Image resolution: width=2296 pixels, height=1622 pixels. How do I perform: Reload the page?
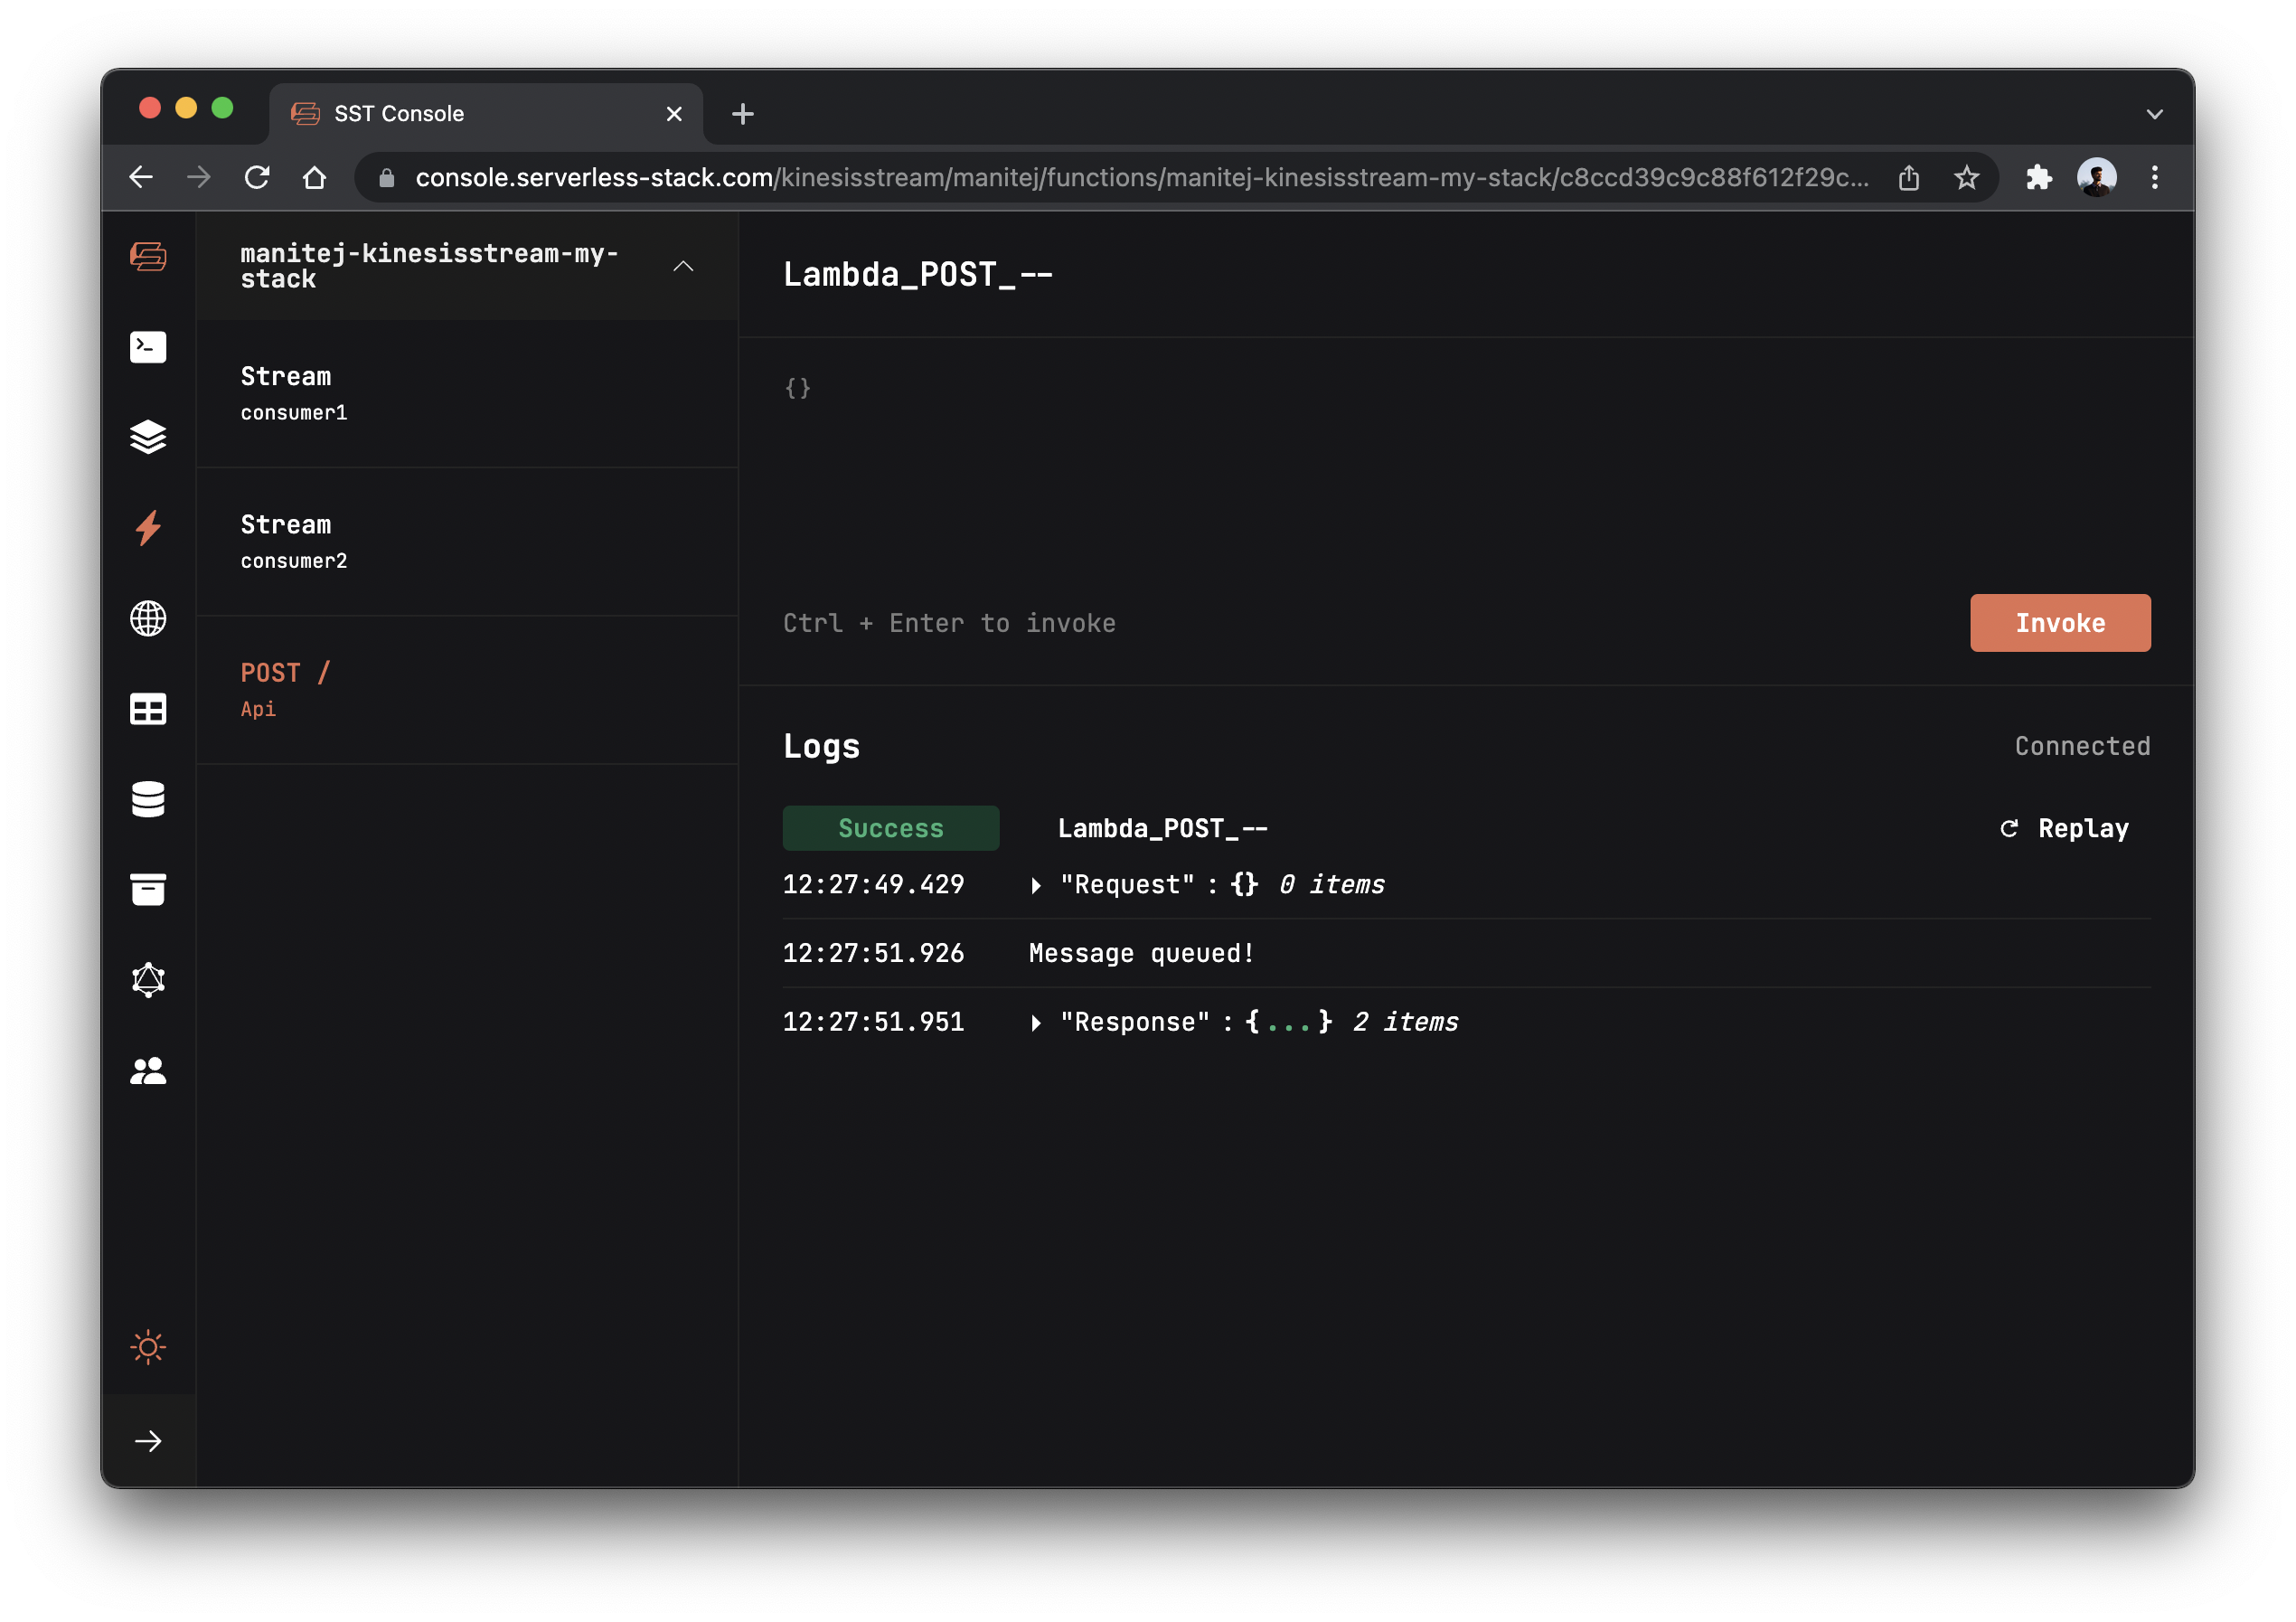click(x=257, y=177)
